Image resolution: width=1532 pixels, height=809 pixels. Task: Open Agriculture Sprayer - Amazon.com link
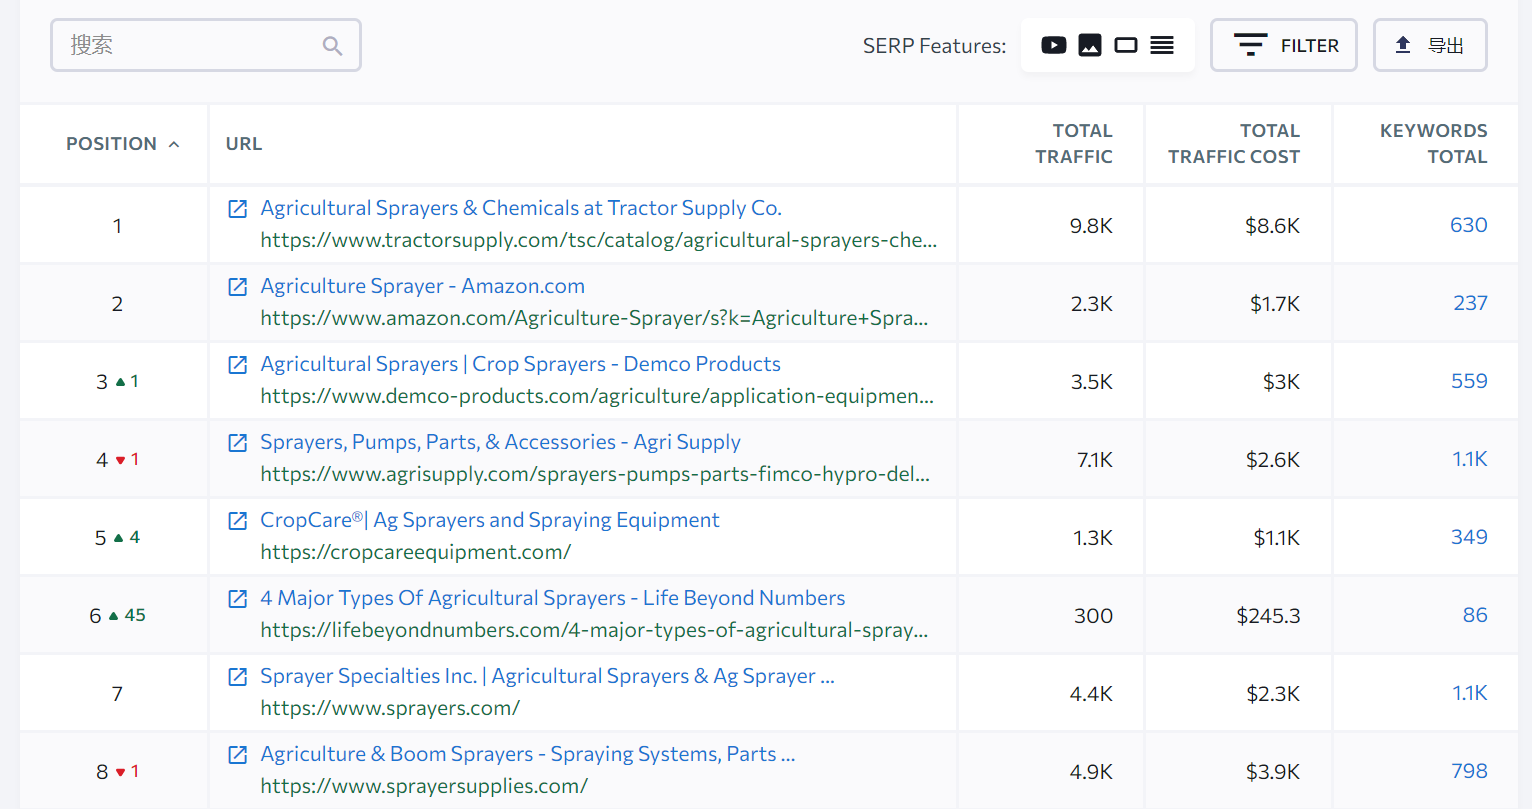pyautogui.click(x=422, y=286)
